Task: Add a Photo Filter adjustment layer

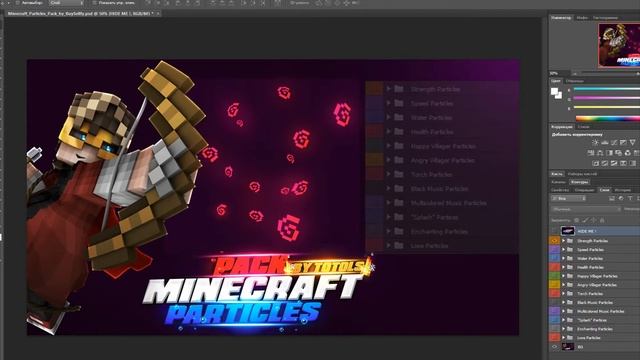Action: point(619,153)
